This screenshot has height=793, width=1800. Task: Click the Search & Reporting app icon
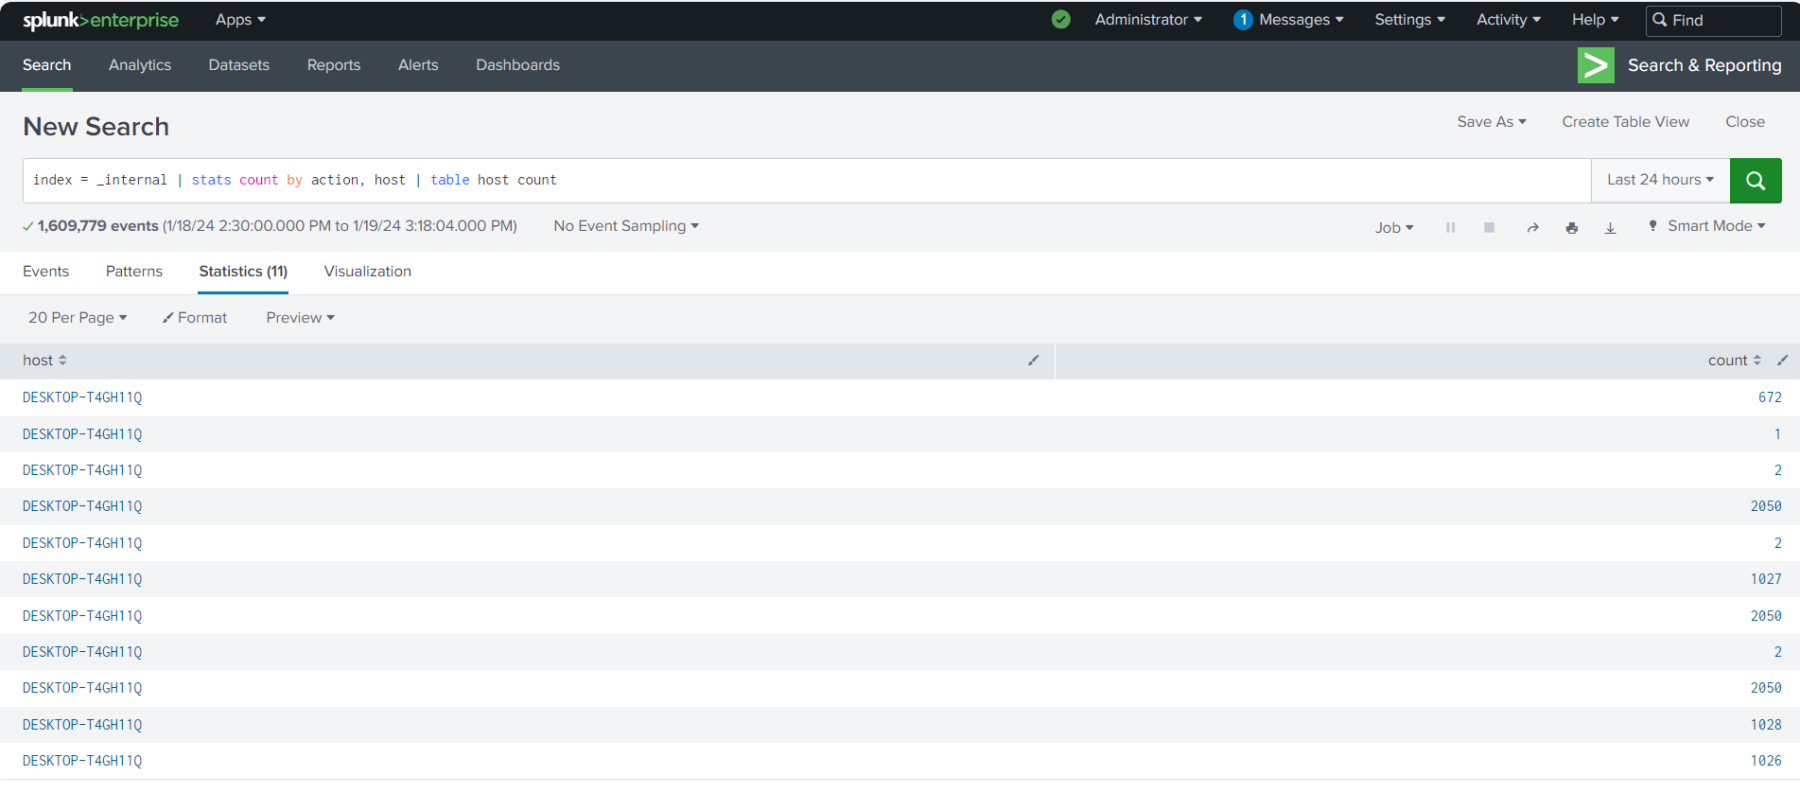point(1595,65)
